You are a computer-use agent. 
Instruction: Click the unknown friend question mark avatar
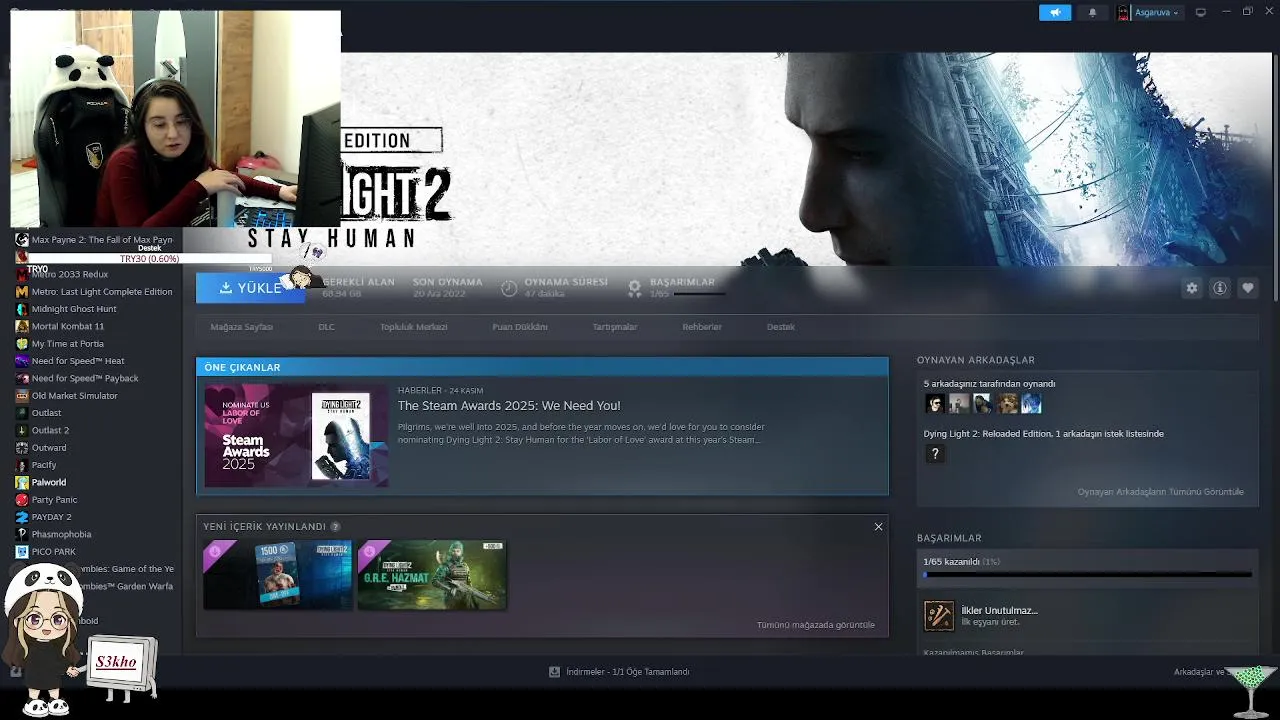[935, 454]
